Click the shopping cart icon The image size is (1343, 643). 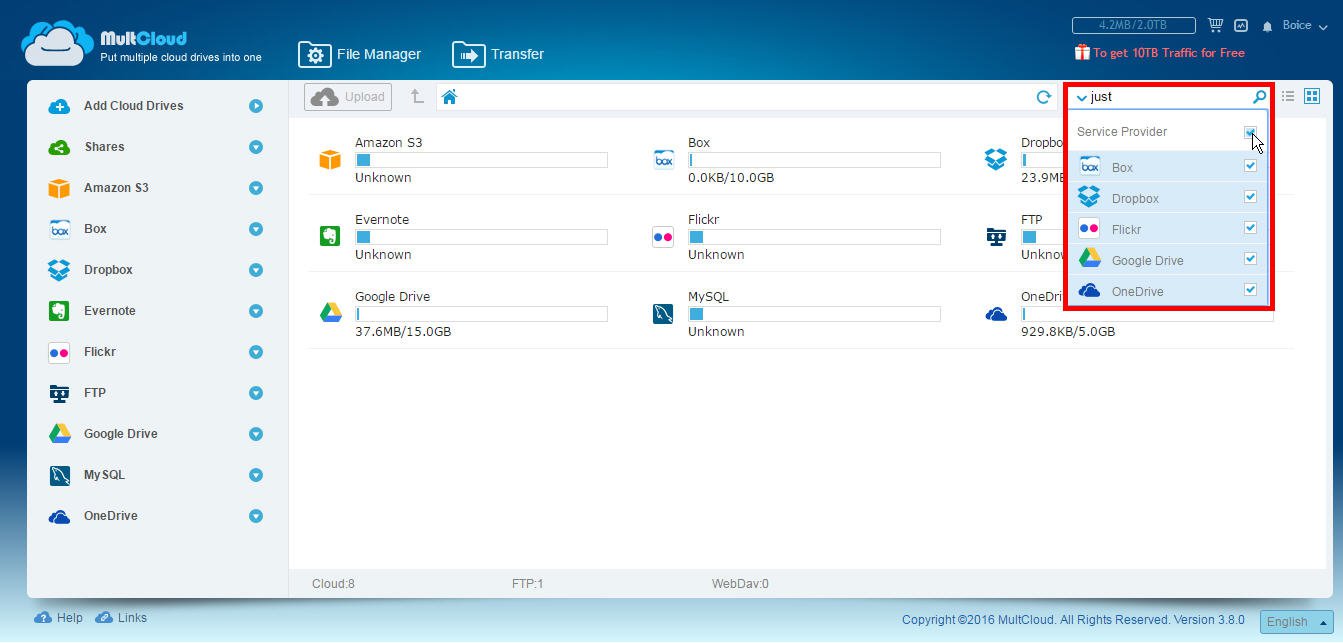[1215, 25]
